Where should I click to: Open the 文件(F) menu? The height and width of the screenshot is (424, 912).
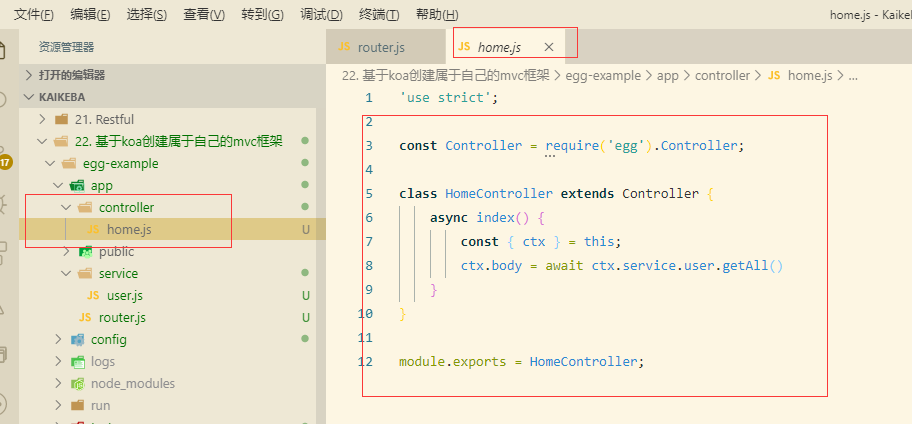click(33, 15)
